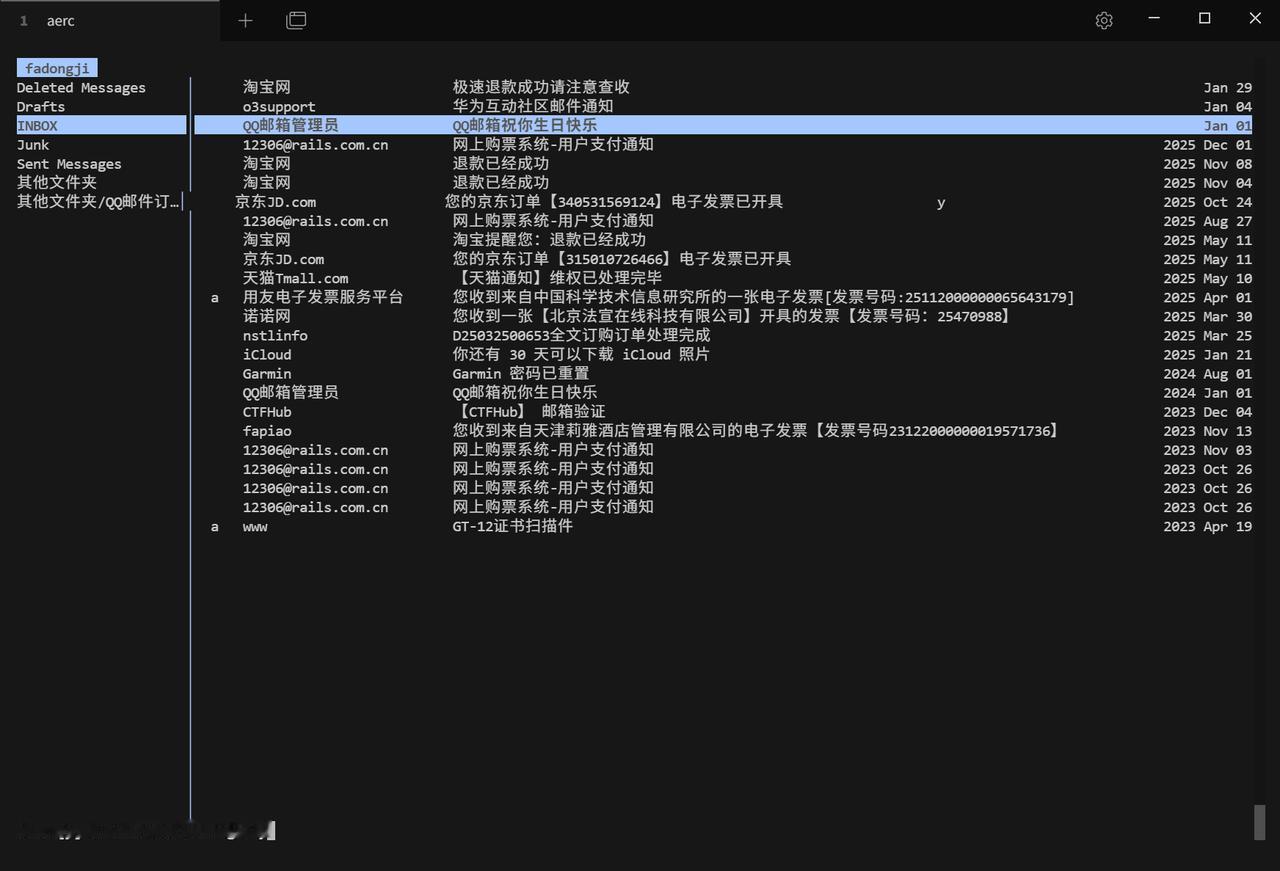
Task: Switch to the aerc terminal tab
Action: [x=60, y=20]
